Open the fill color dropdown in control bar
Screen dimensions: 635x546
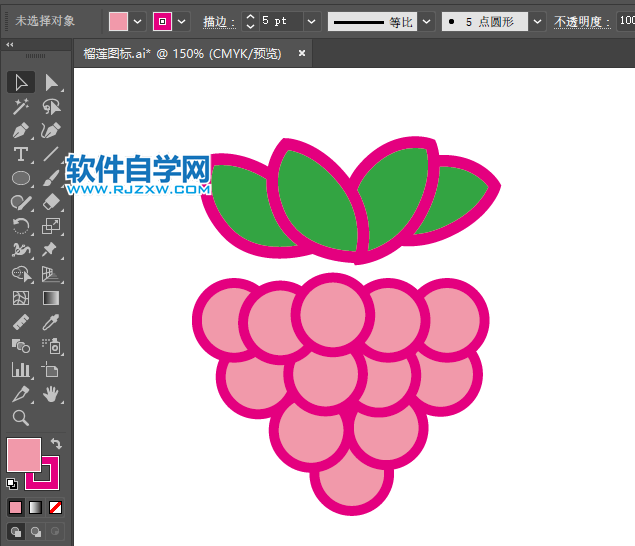[137, 21]
